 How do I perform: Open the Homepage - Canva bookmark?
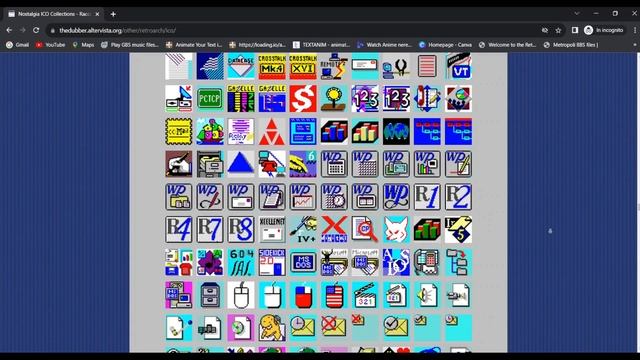point(445,45)
